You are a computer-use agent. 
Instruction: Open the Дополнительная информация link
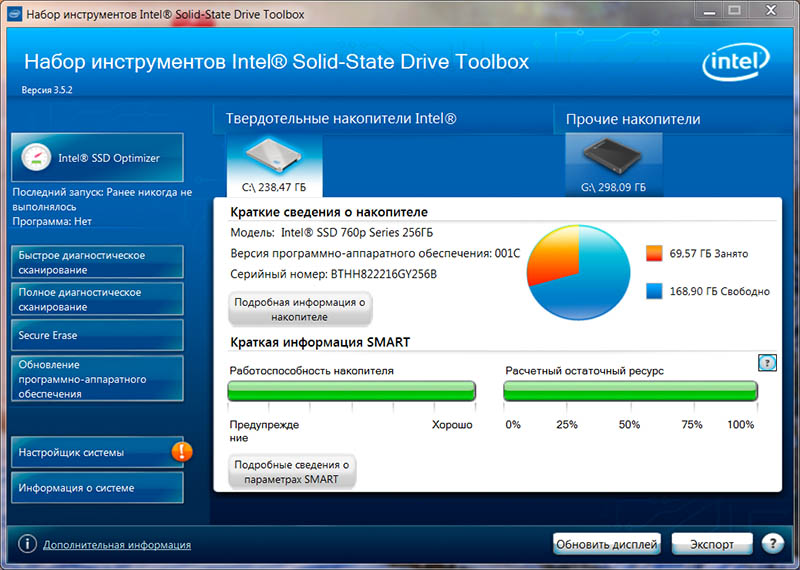click(117, 545)
